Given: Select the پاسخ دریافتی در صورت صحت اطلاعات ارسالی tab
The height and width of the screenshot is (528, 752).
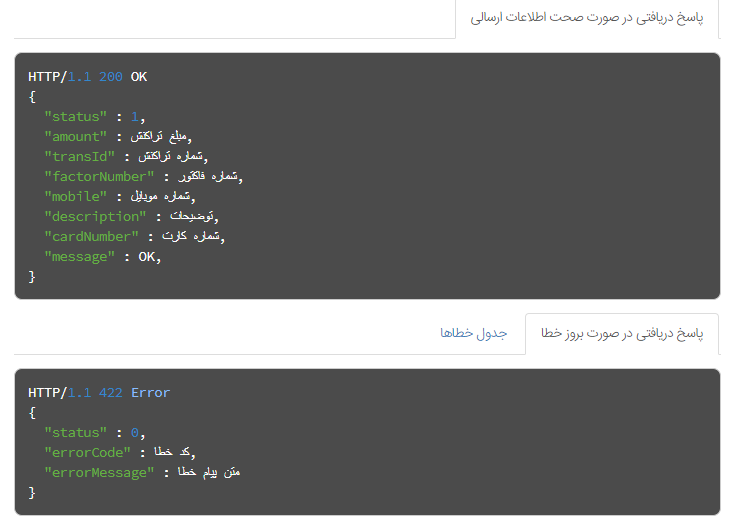Looking at the screenshot, I should pyautogui.click(x=587, y=18).
